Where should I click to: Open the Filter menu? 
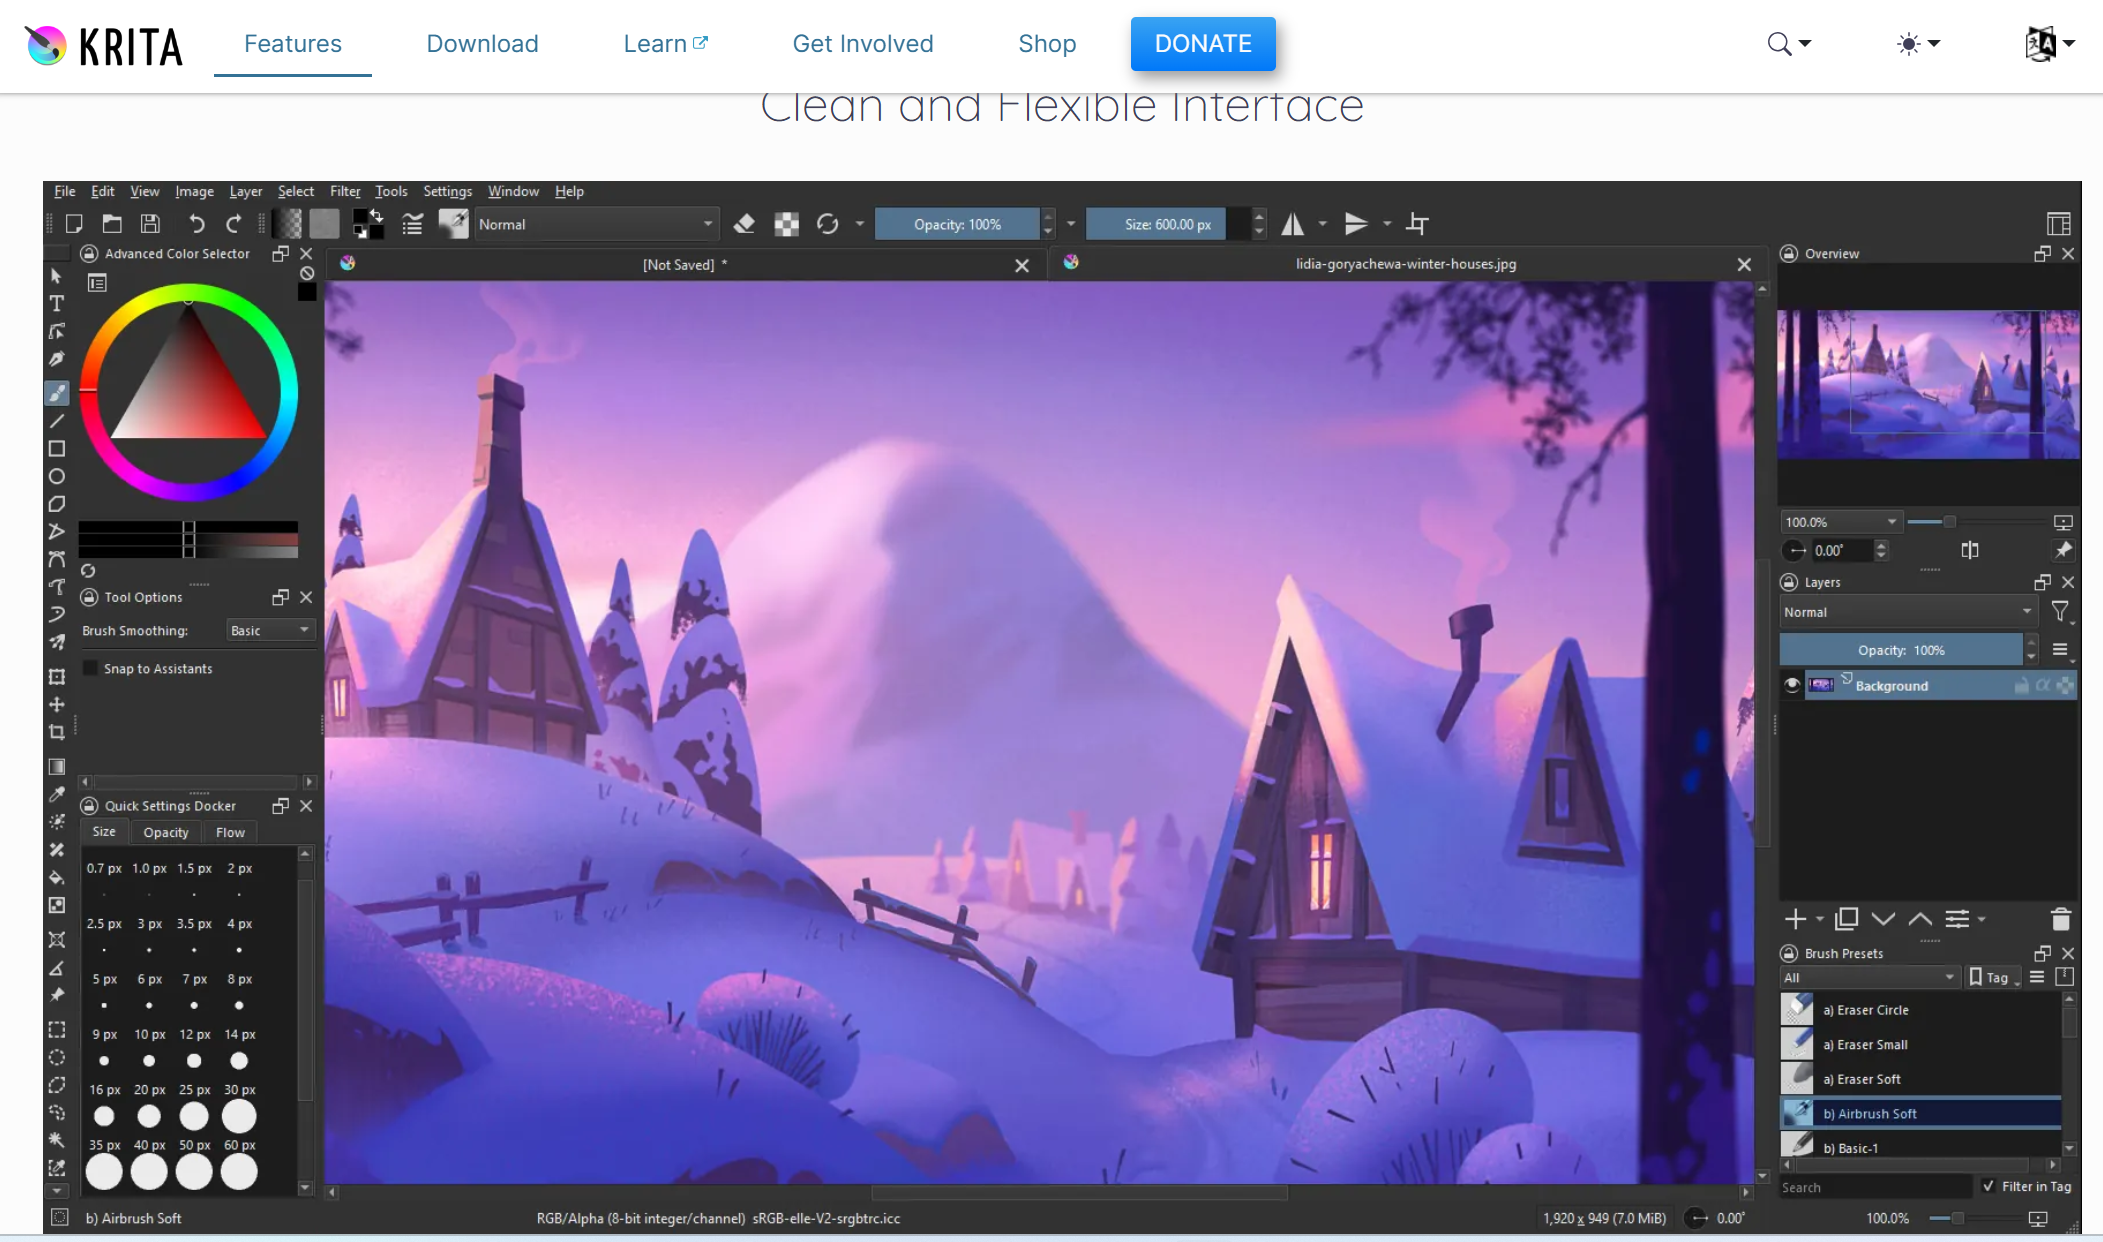pos(345,191)
